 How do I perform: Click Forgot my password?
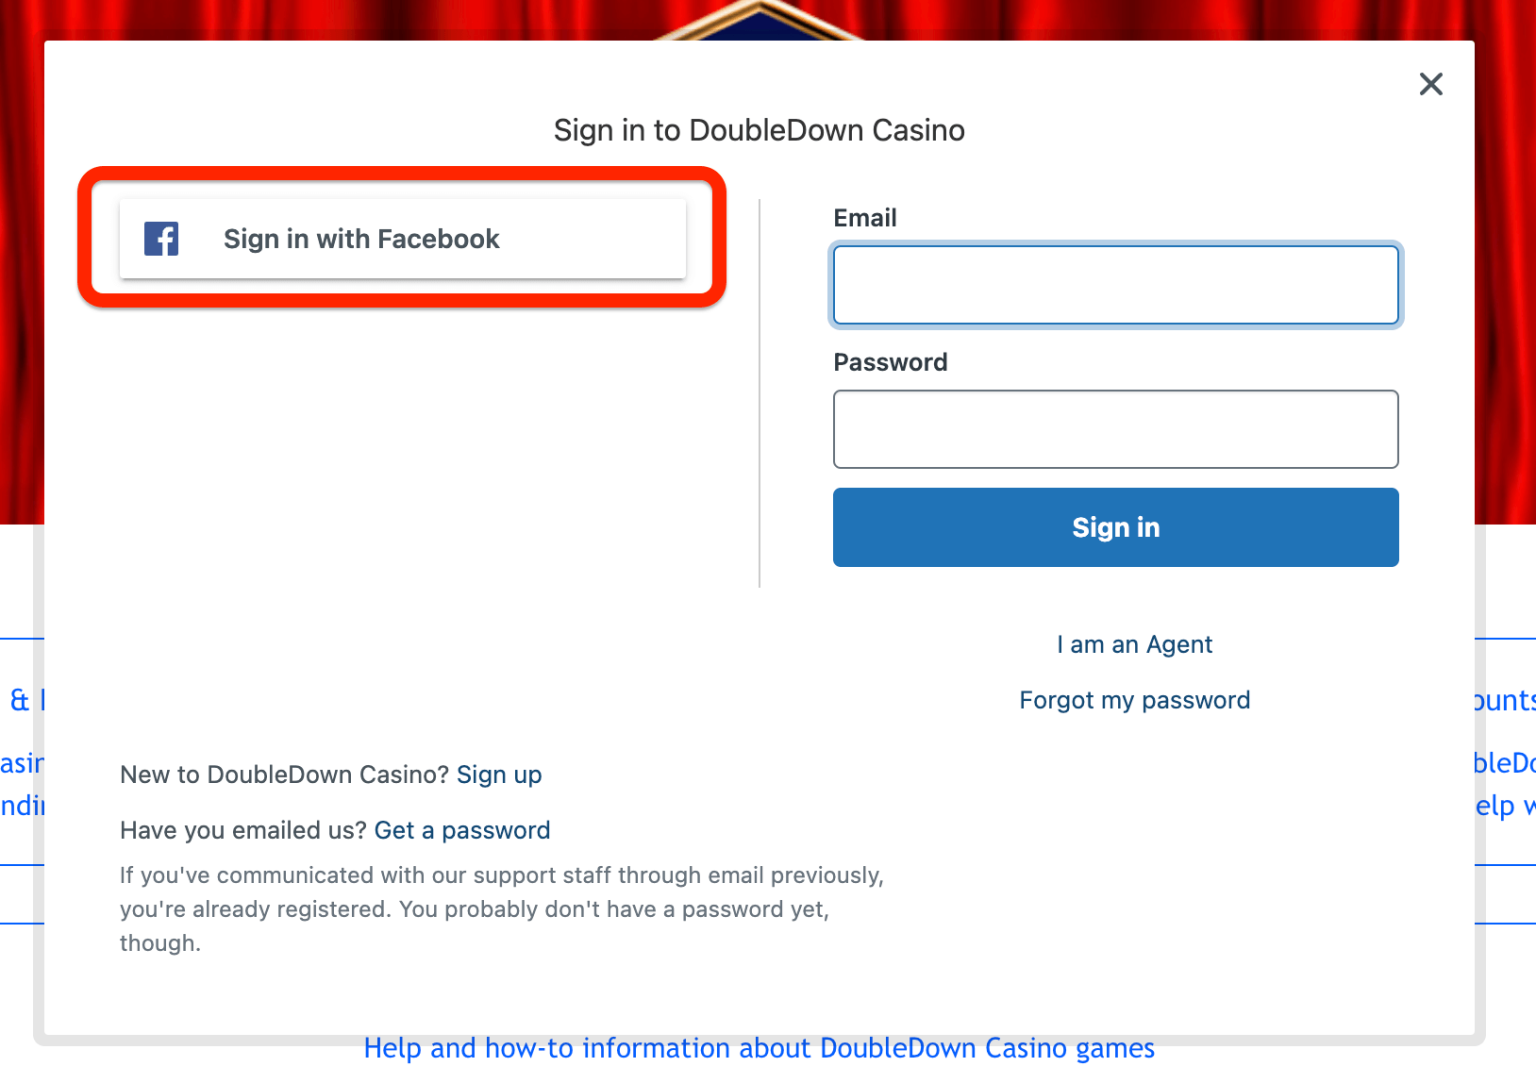[1134, 700]
